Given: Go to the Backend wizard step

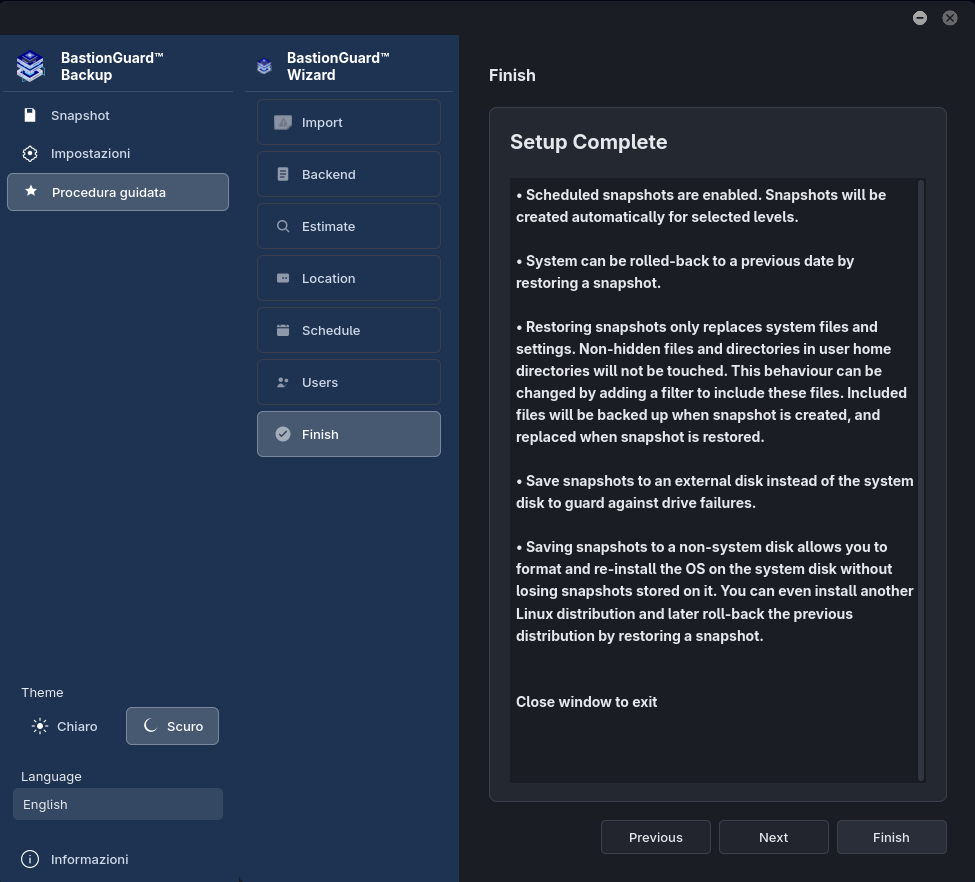Looking at the screenshot, I should 349,174.
